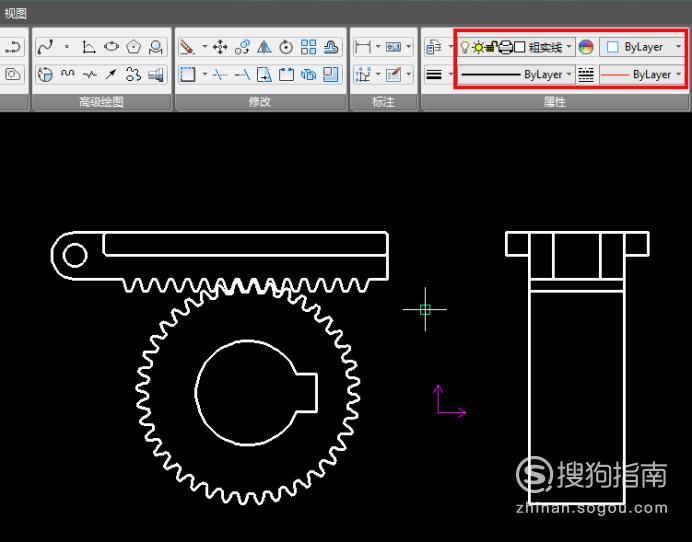The height and width of the screenshot is (542, 692).
Task: Click the 修改 panel title
Action: [260, 102]
